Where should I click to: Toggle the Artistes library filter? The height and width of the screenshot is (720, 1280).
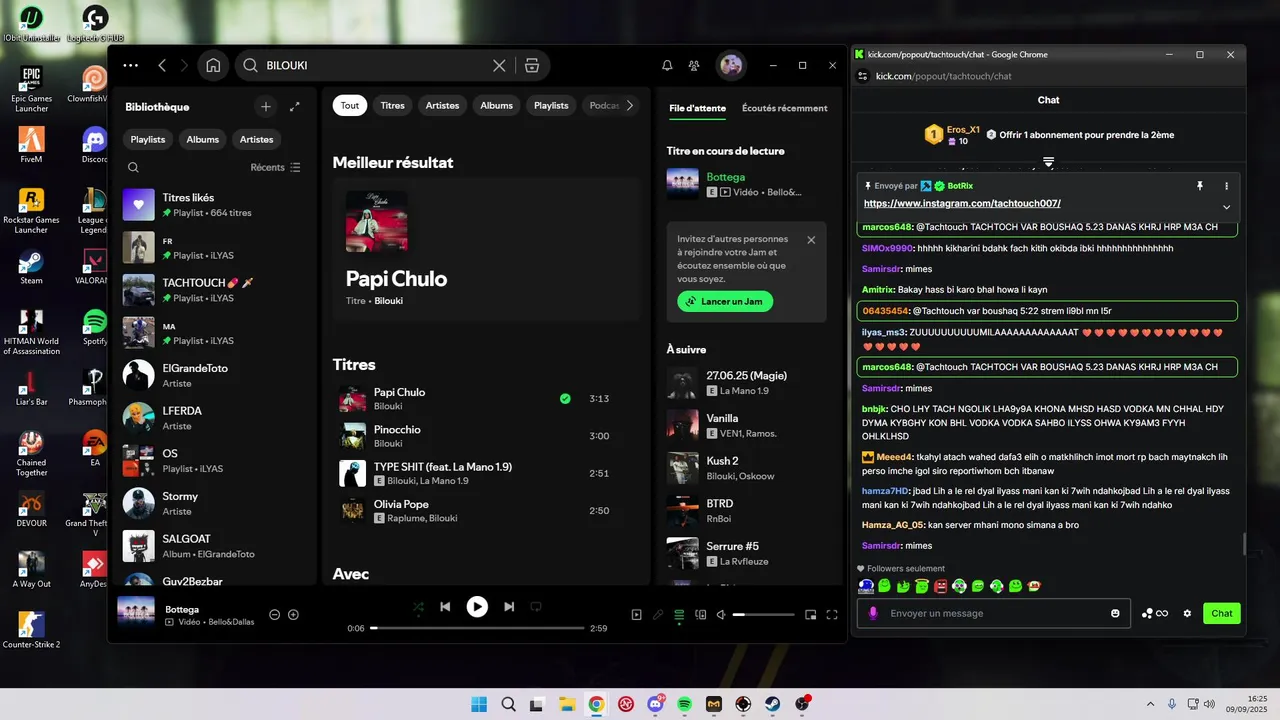point(257,139)
